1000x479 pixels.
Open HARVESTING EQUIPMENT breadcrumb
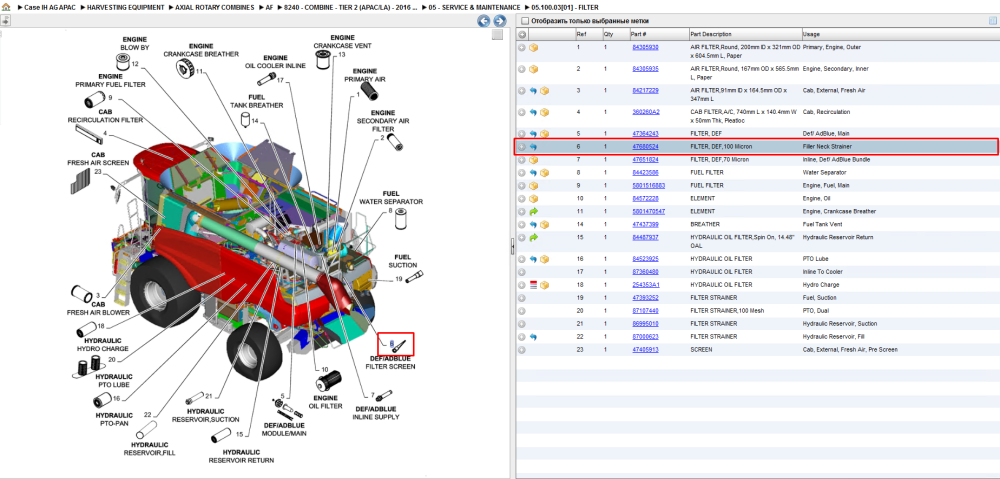coord(126,8)
